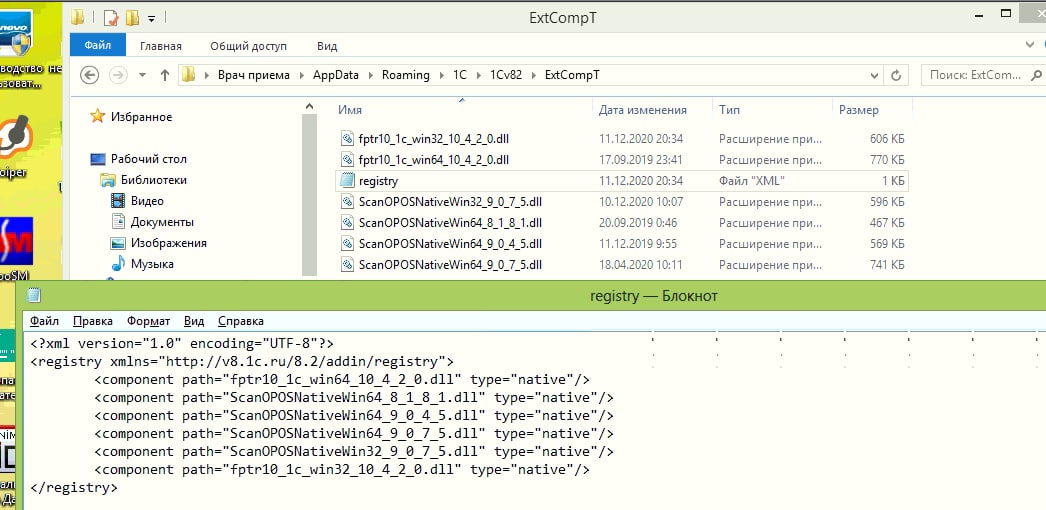Click the properties icon in quick access toolbar

111,18
